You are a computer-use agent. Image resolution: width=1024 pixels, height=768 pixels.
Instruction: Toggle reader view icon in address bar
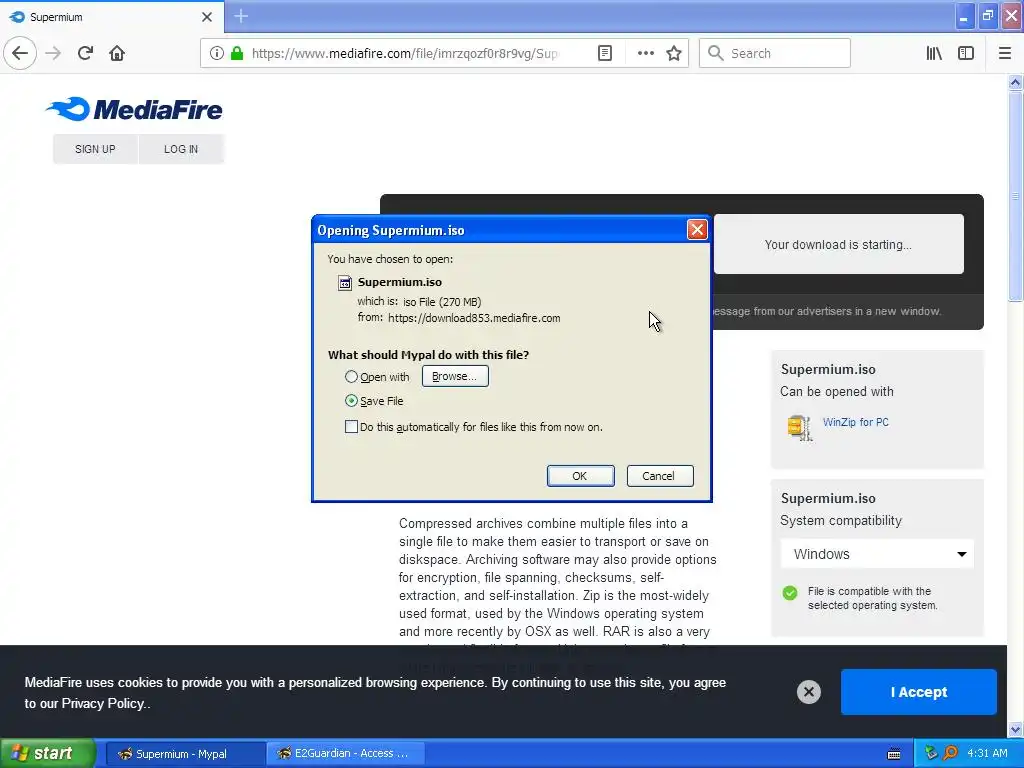(605, 53)
